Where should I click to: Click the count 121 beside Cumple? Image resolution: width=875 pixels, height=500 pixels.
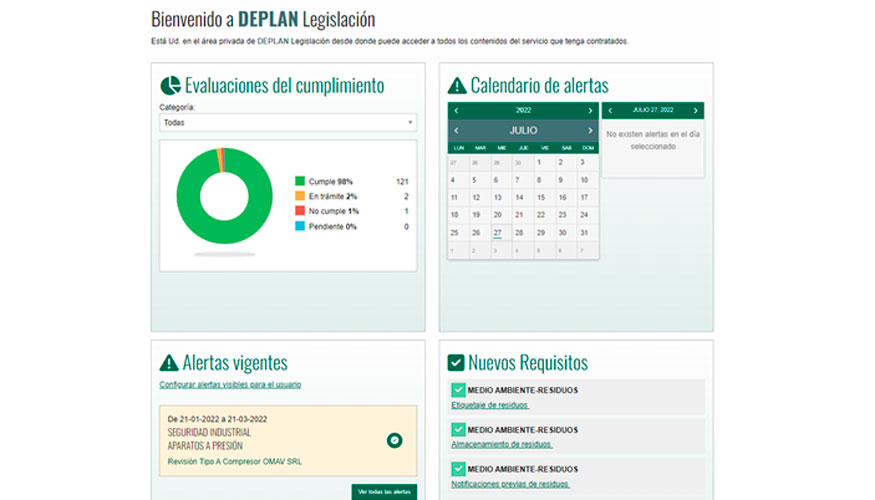[402, 181]
